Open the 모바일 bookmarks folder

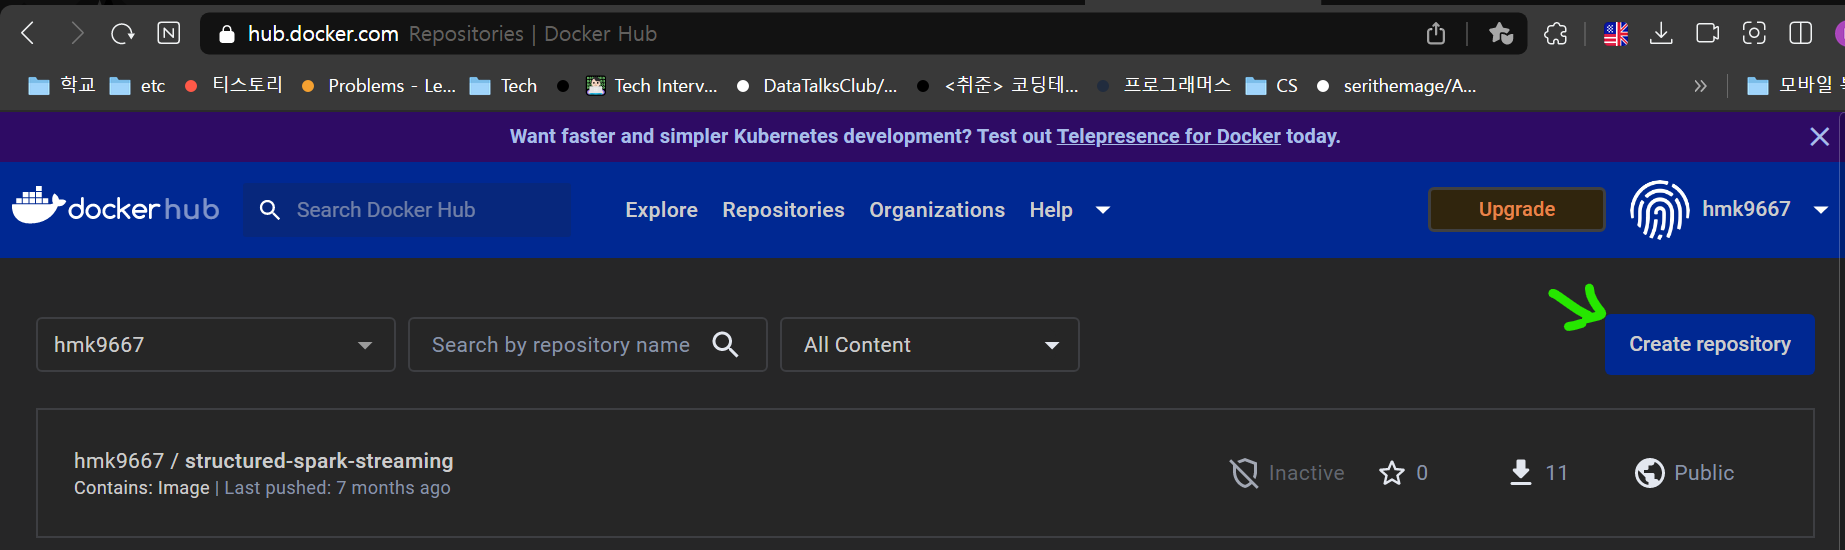[x=1795, y=86]
